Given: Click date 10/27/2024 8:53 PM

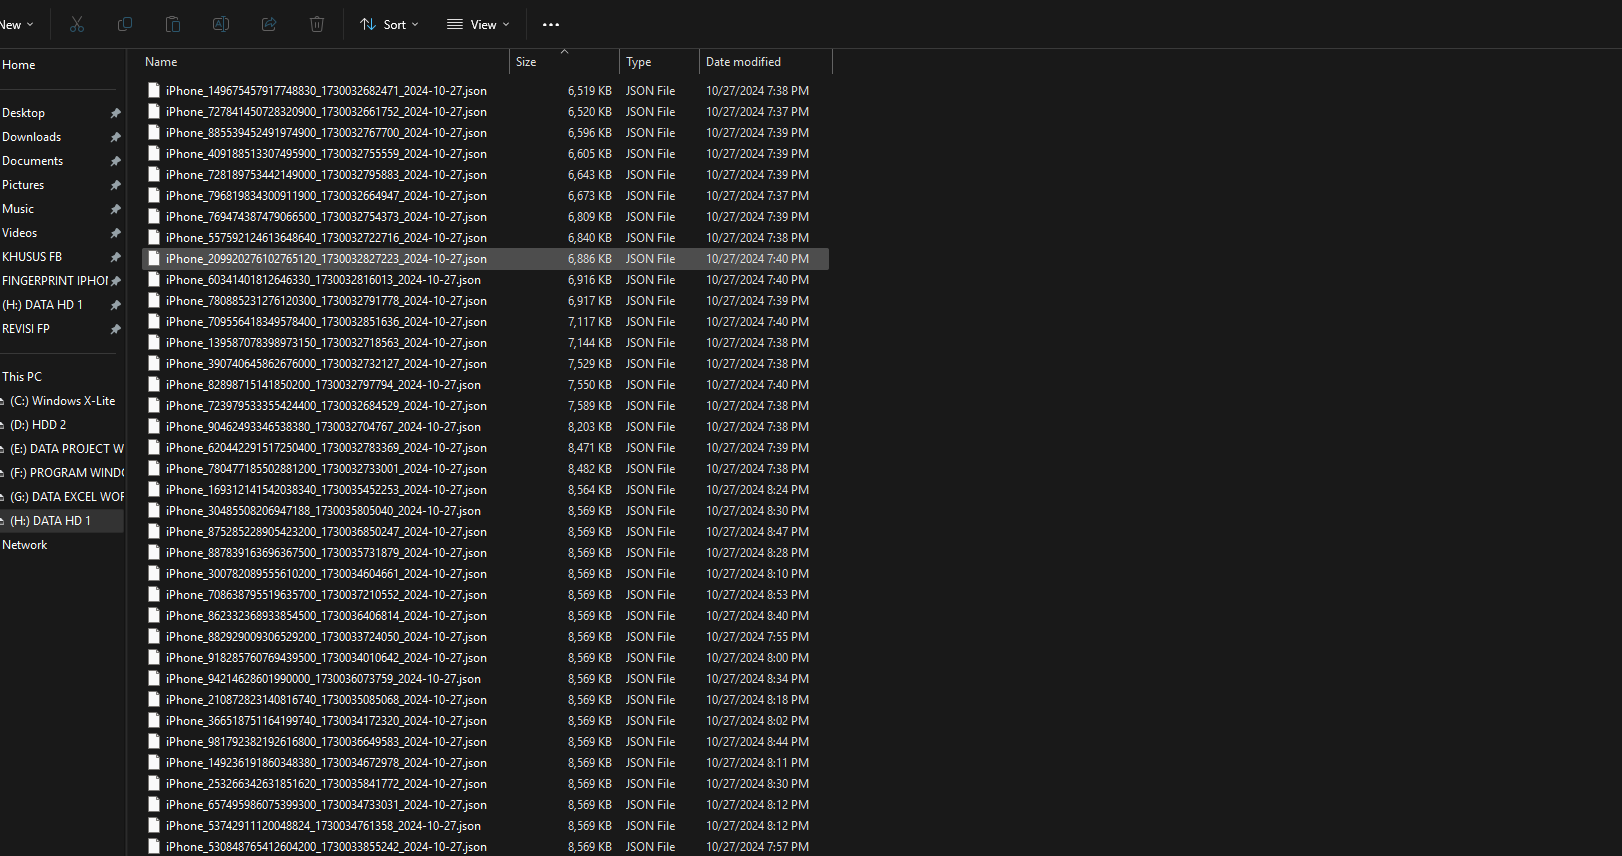Looking at the screenshot, I should pos(757,595).
